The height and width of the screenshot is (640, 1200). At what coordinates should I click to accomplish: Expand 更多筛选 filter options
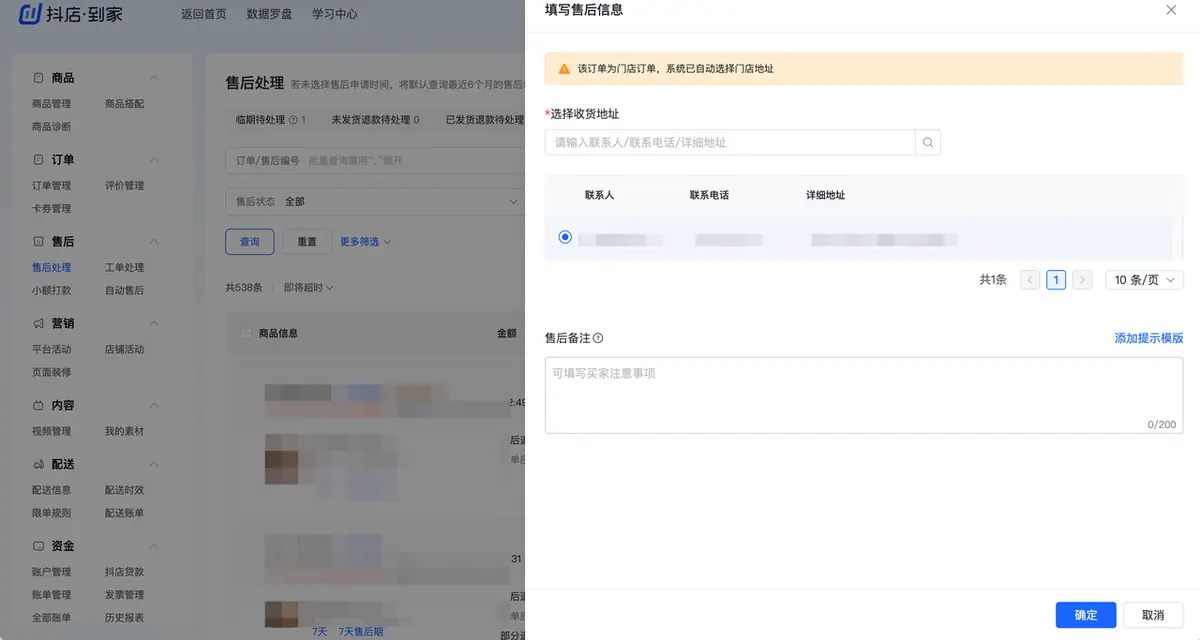pyautogui.click(x=365, y=242)
